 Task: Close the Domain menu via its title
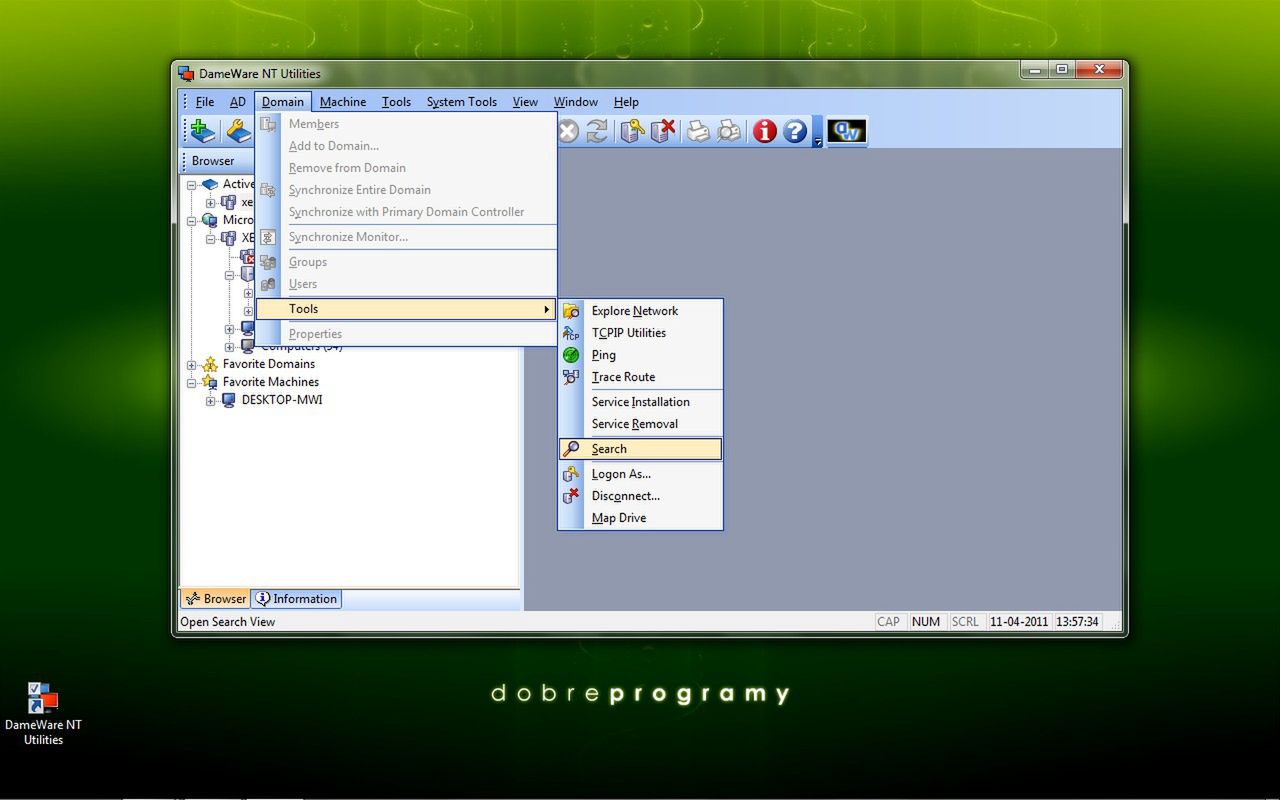click(x=283, y=102)
